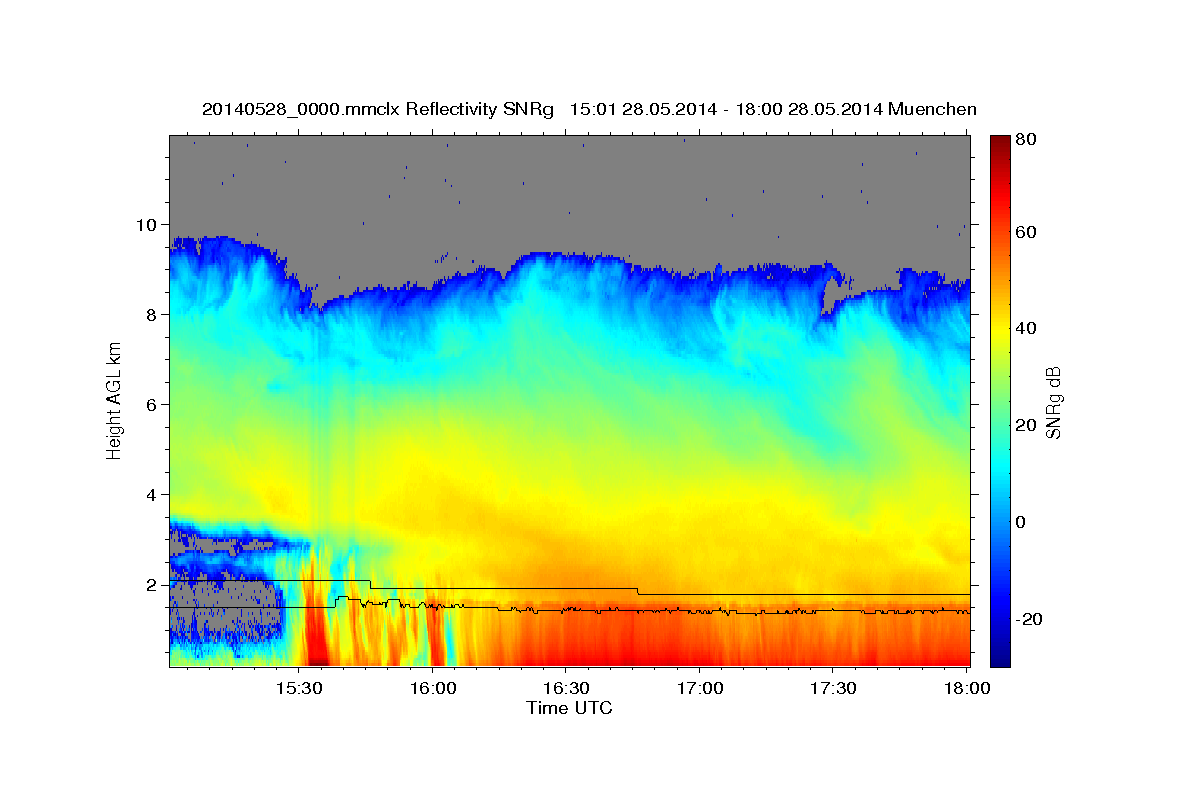Click the colorbar value -20
This screenshot has height=800, width=1200.
pyautogui.click(x=1030, y=619)
